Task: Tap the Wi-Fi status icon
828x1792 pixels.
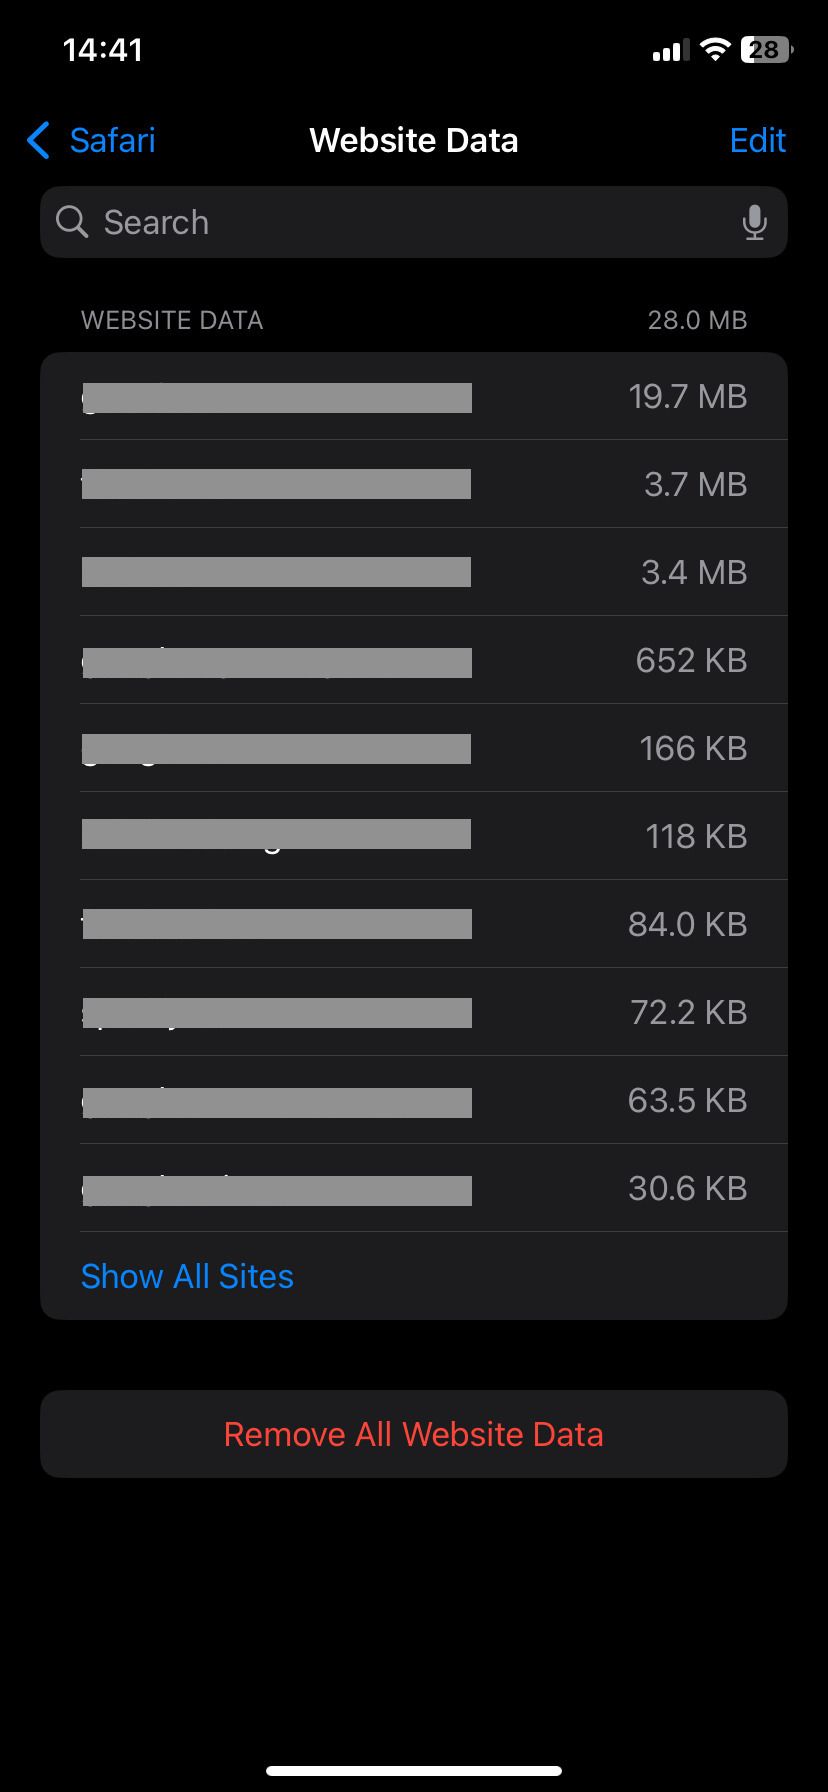Action: (715, 49)
